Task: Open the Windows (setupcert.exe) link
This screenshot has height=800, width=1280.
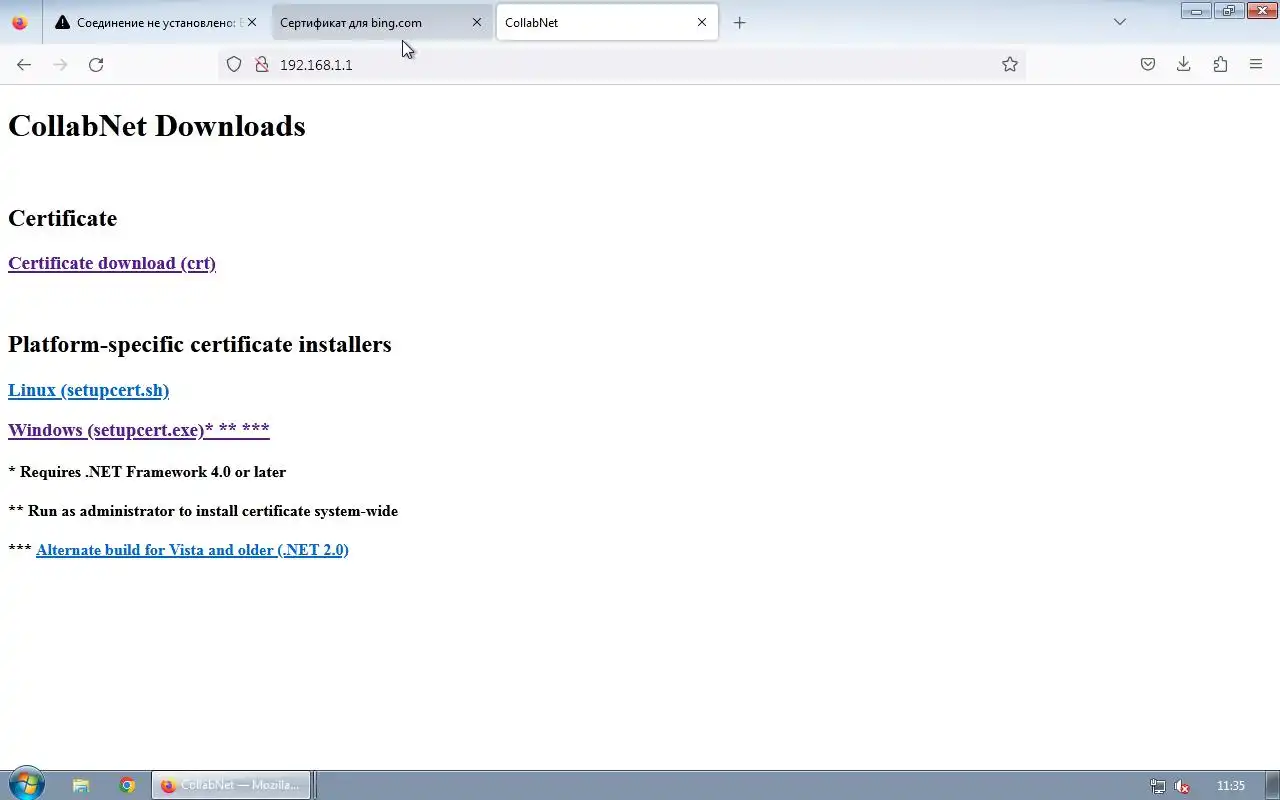Action: pyautogui.click(x=139, y=430)
